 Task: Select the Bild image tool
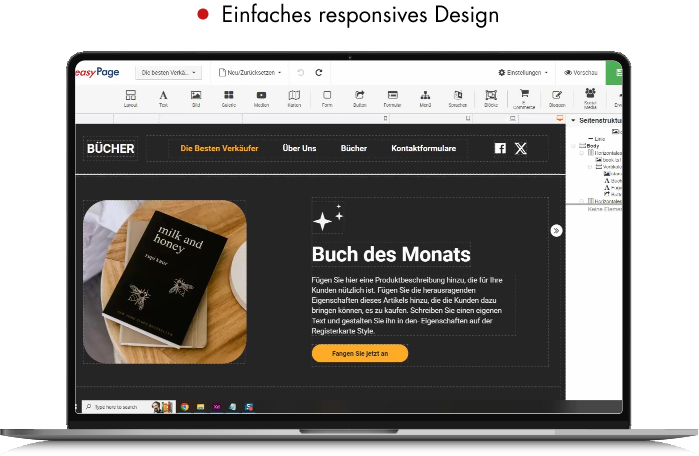coord(196,99)
